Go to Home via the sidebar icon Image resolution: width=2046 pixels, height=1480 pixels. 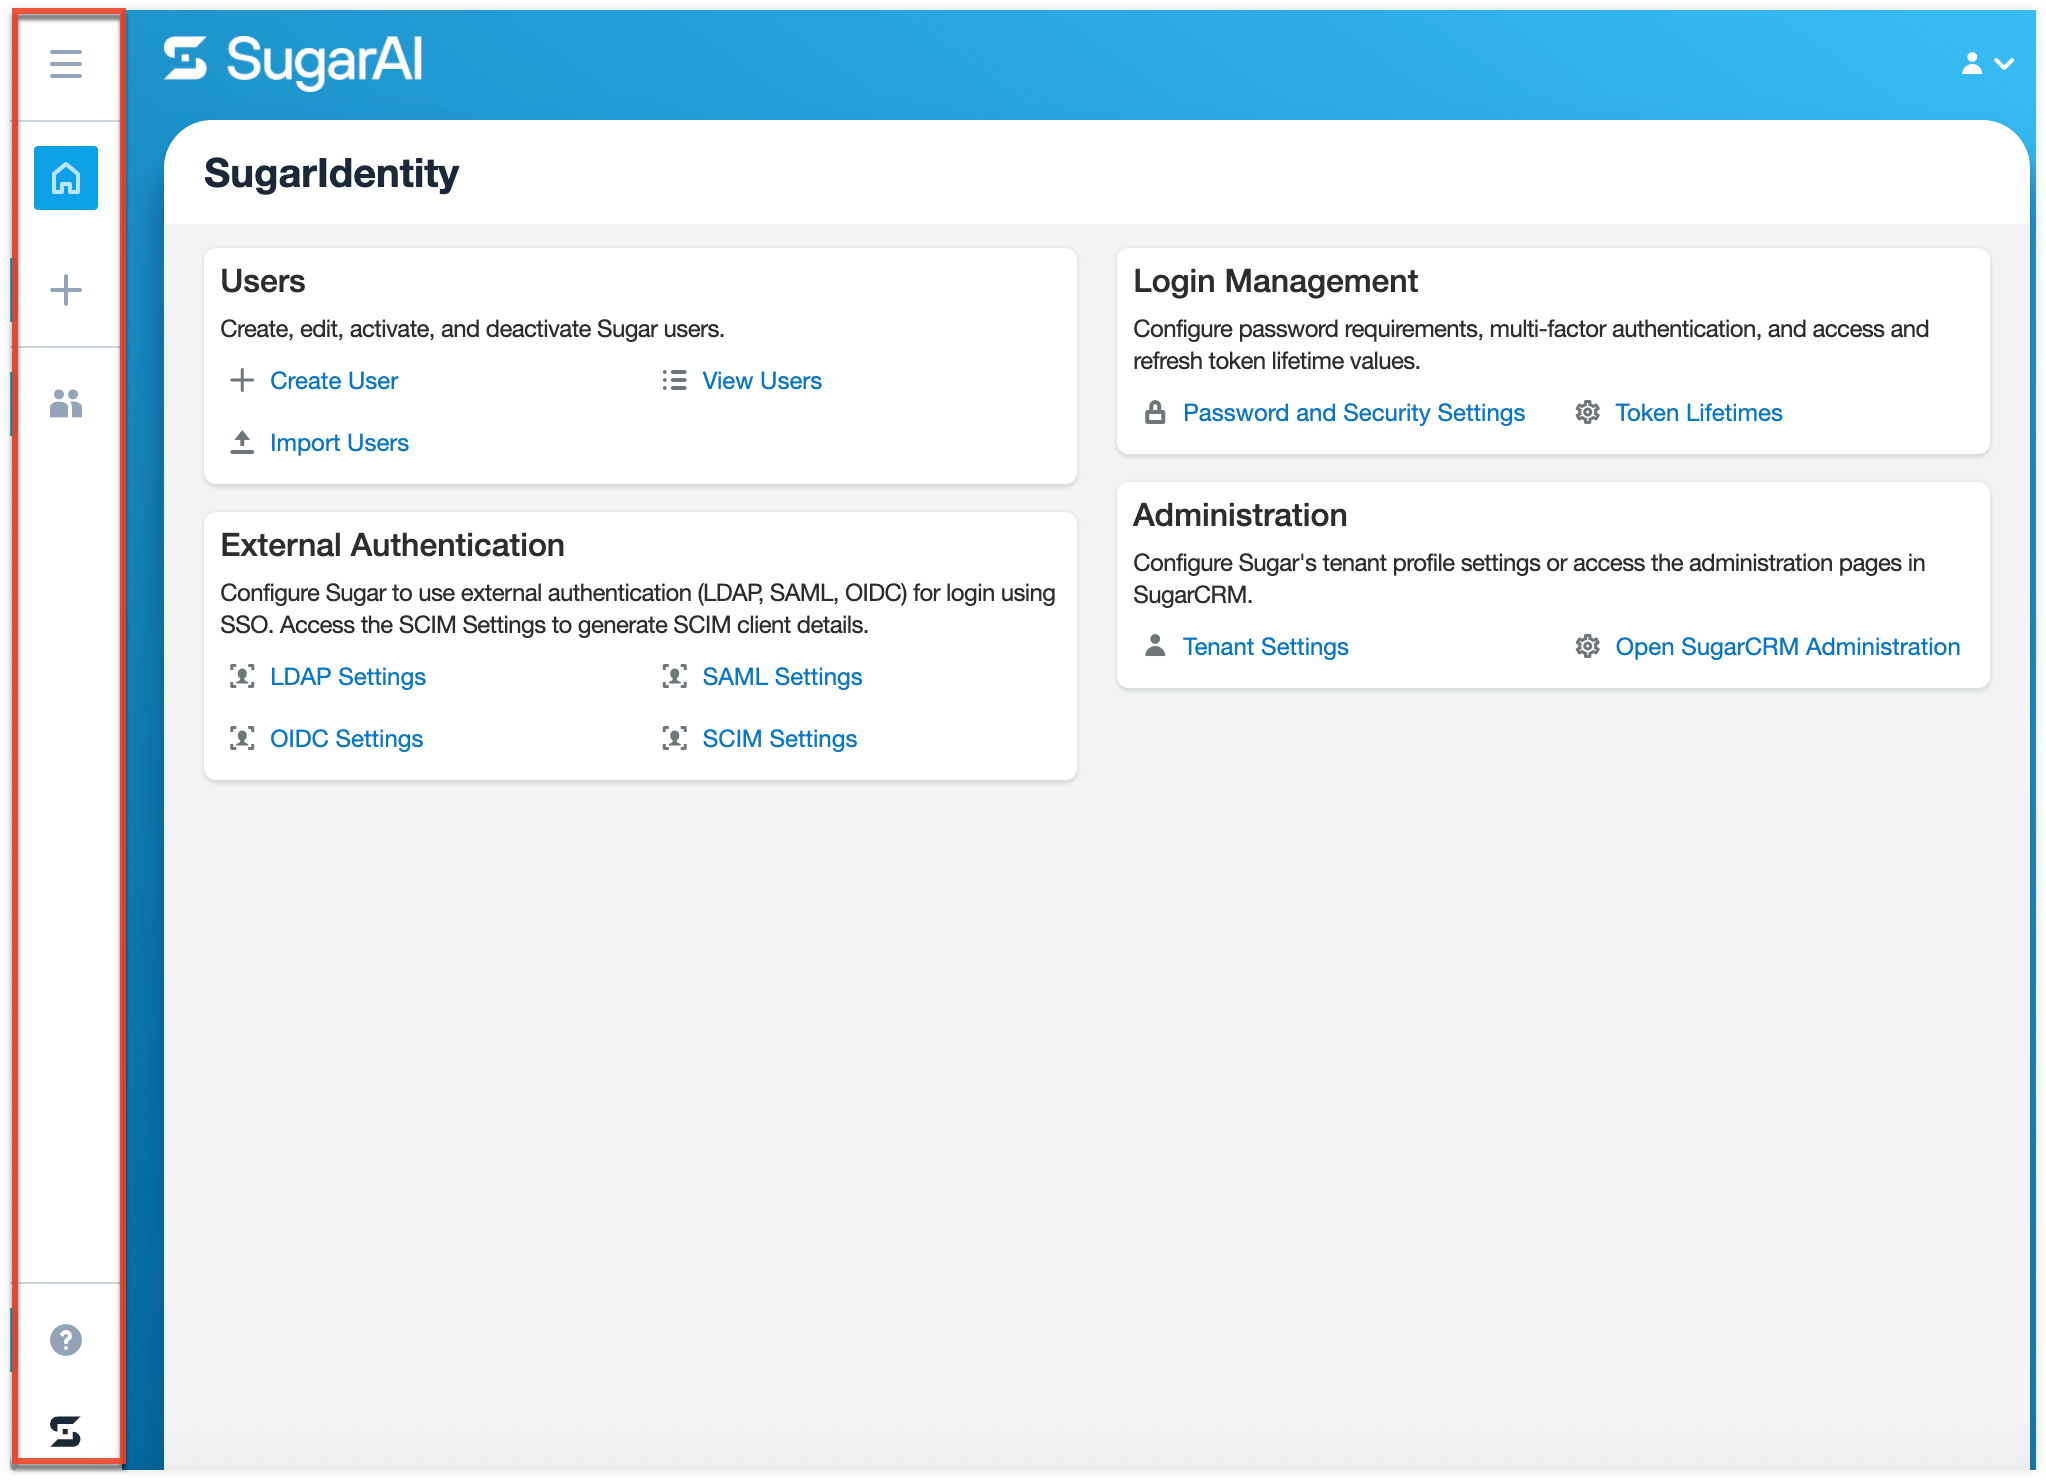66,178
